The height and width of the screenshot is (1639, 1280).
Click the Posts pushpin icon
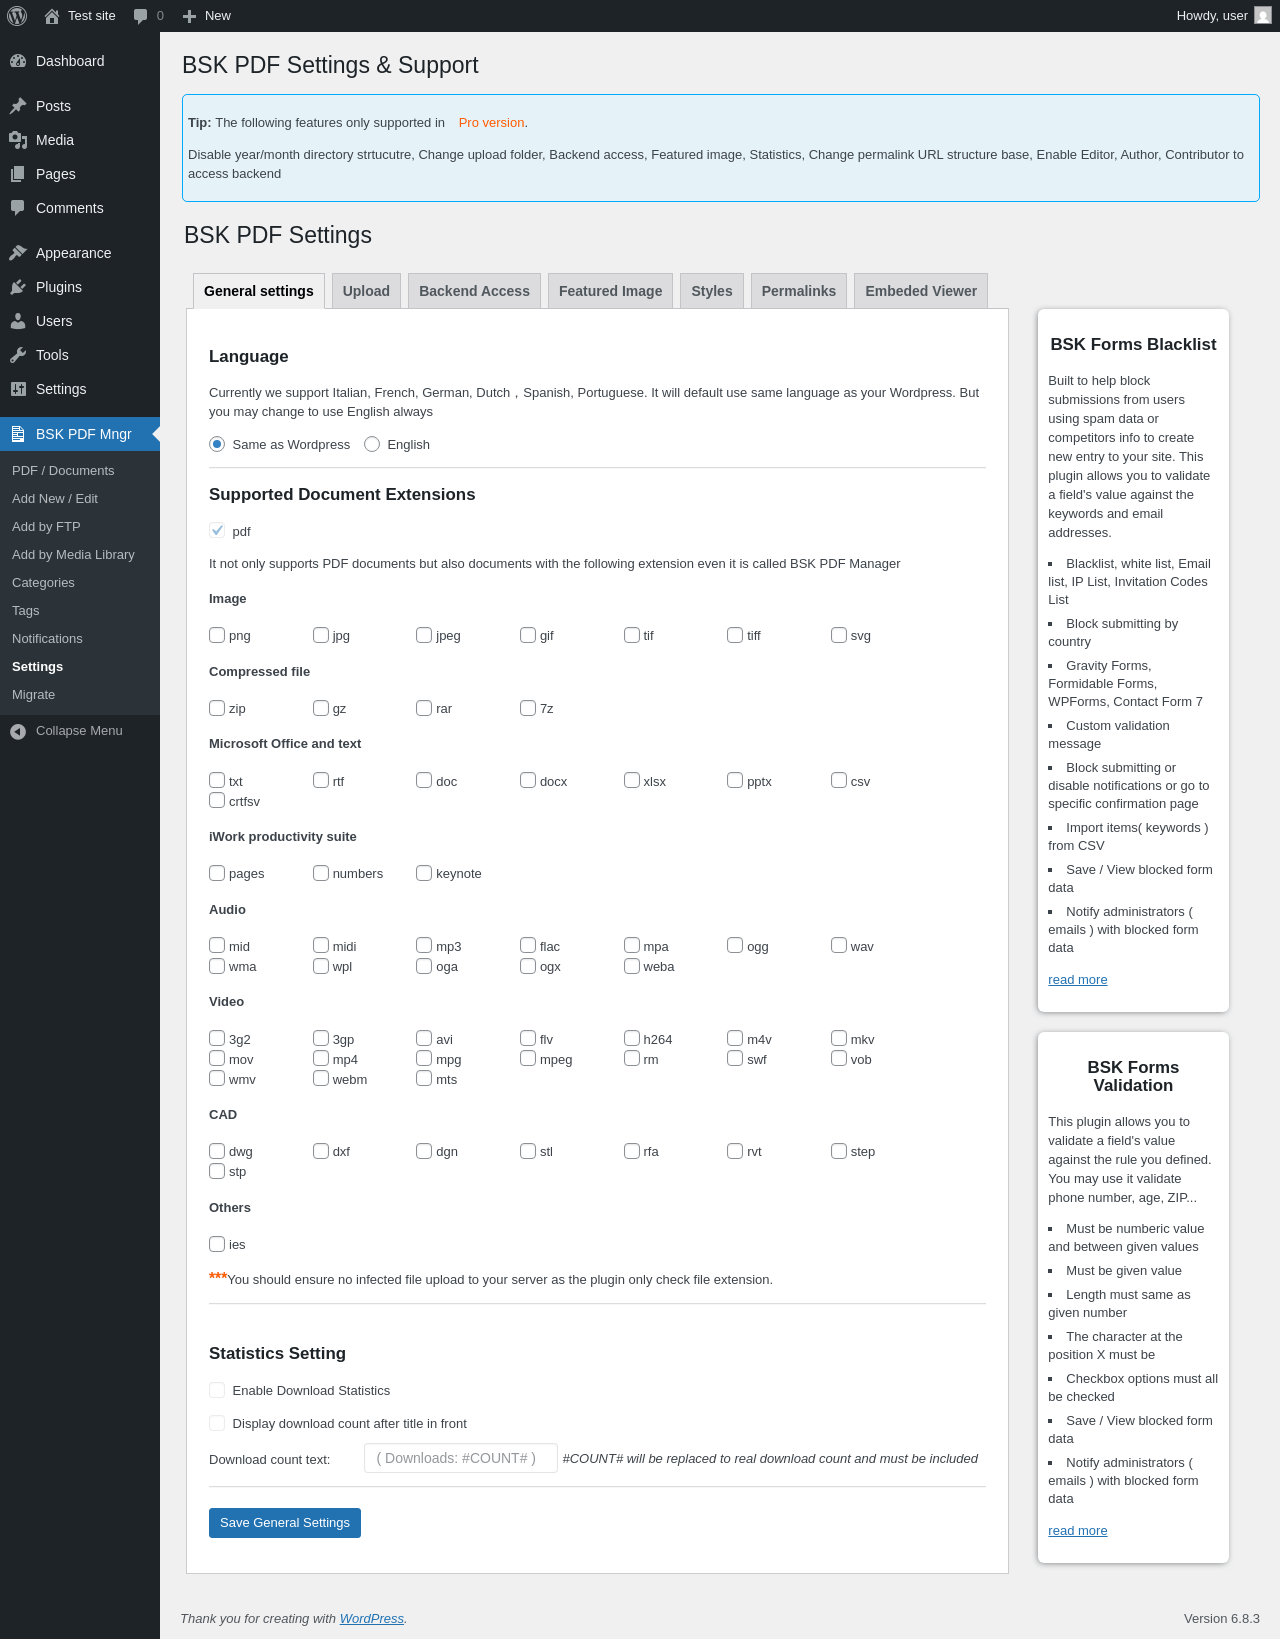[18, 106]
